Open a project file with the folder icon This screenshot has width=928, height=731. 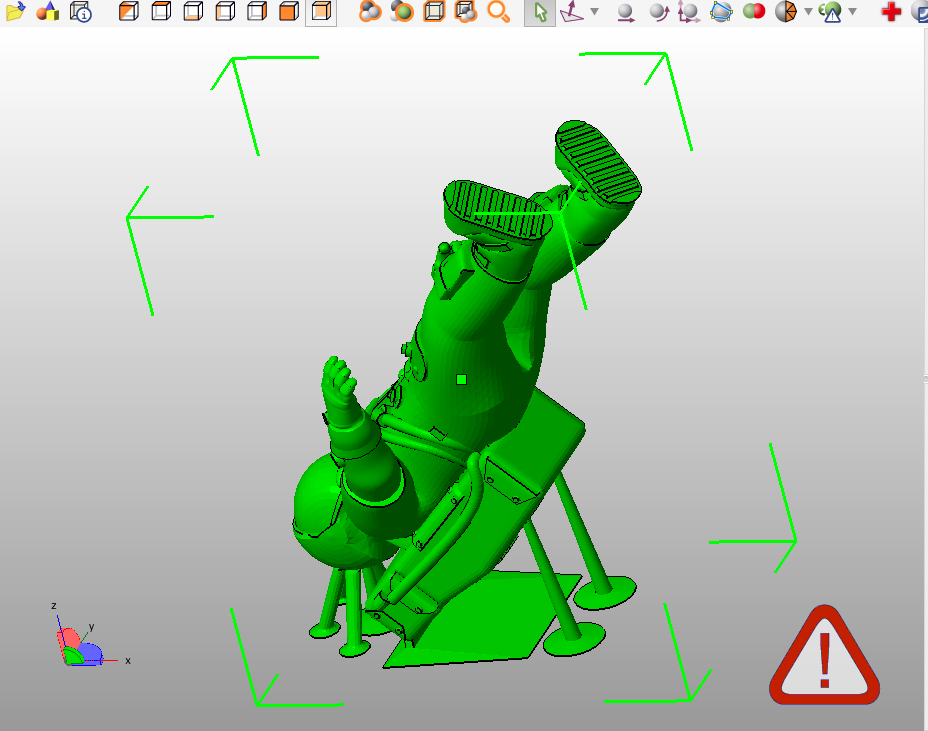tap(15, 11)
